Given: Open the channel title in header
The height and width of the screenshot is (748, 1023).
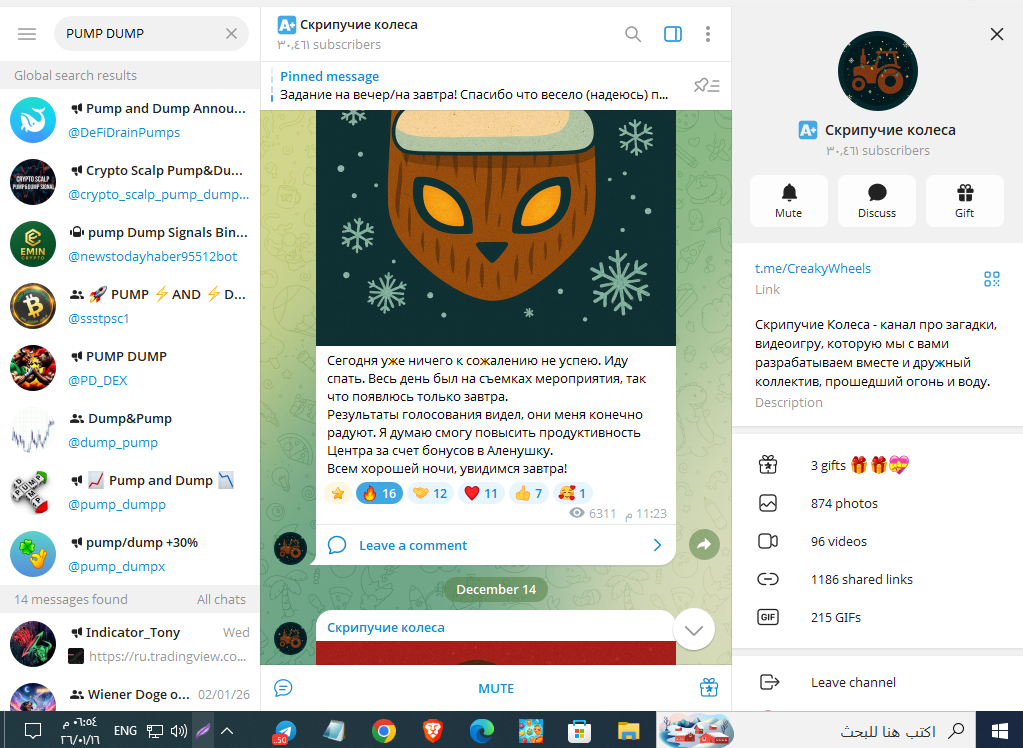Looking at the screenshot, I should tap(358, 25).
